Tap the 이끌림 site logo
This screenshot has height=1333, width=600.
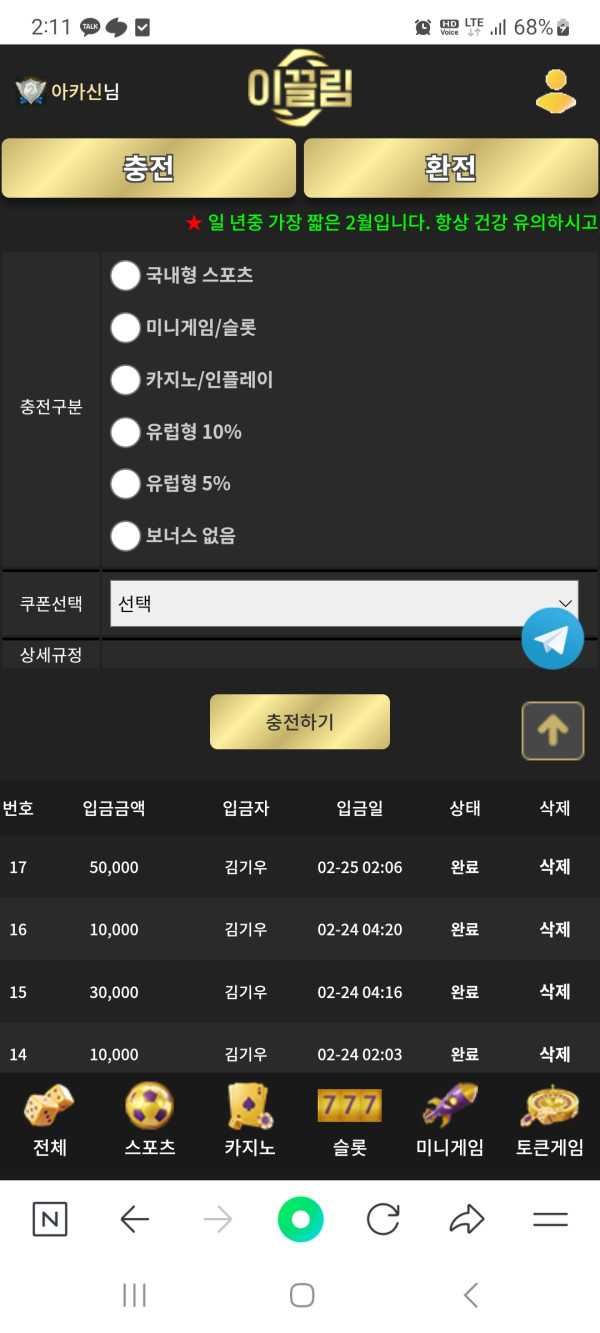click(300, 90)
